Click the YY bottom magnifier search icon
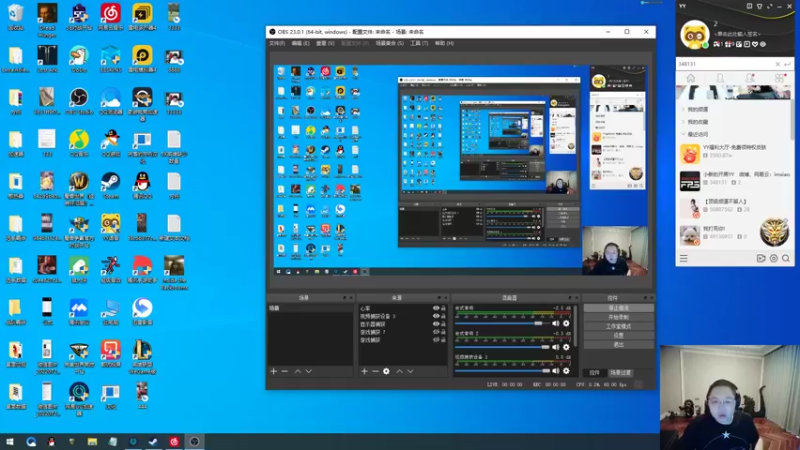The height and width of the screenshot is (450, 800). 786,259
